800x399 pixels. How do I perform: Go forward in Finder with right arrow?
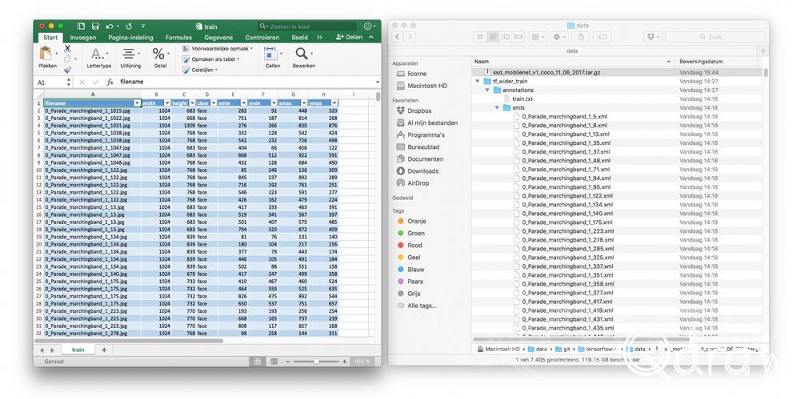coord(409,37)
